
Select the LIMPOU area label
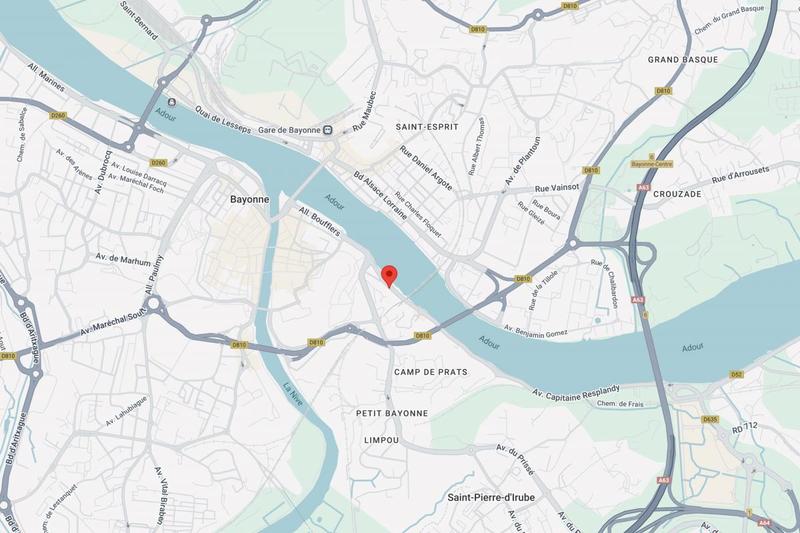382,440
